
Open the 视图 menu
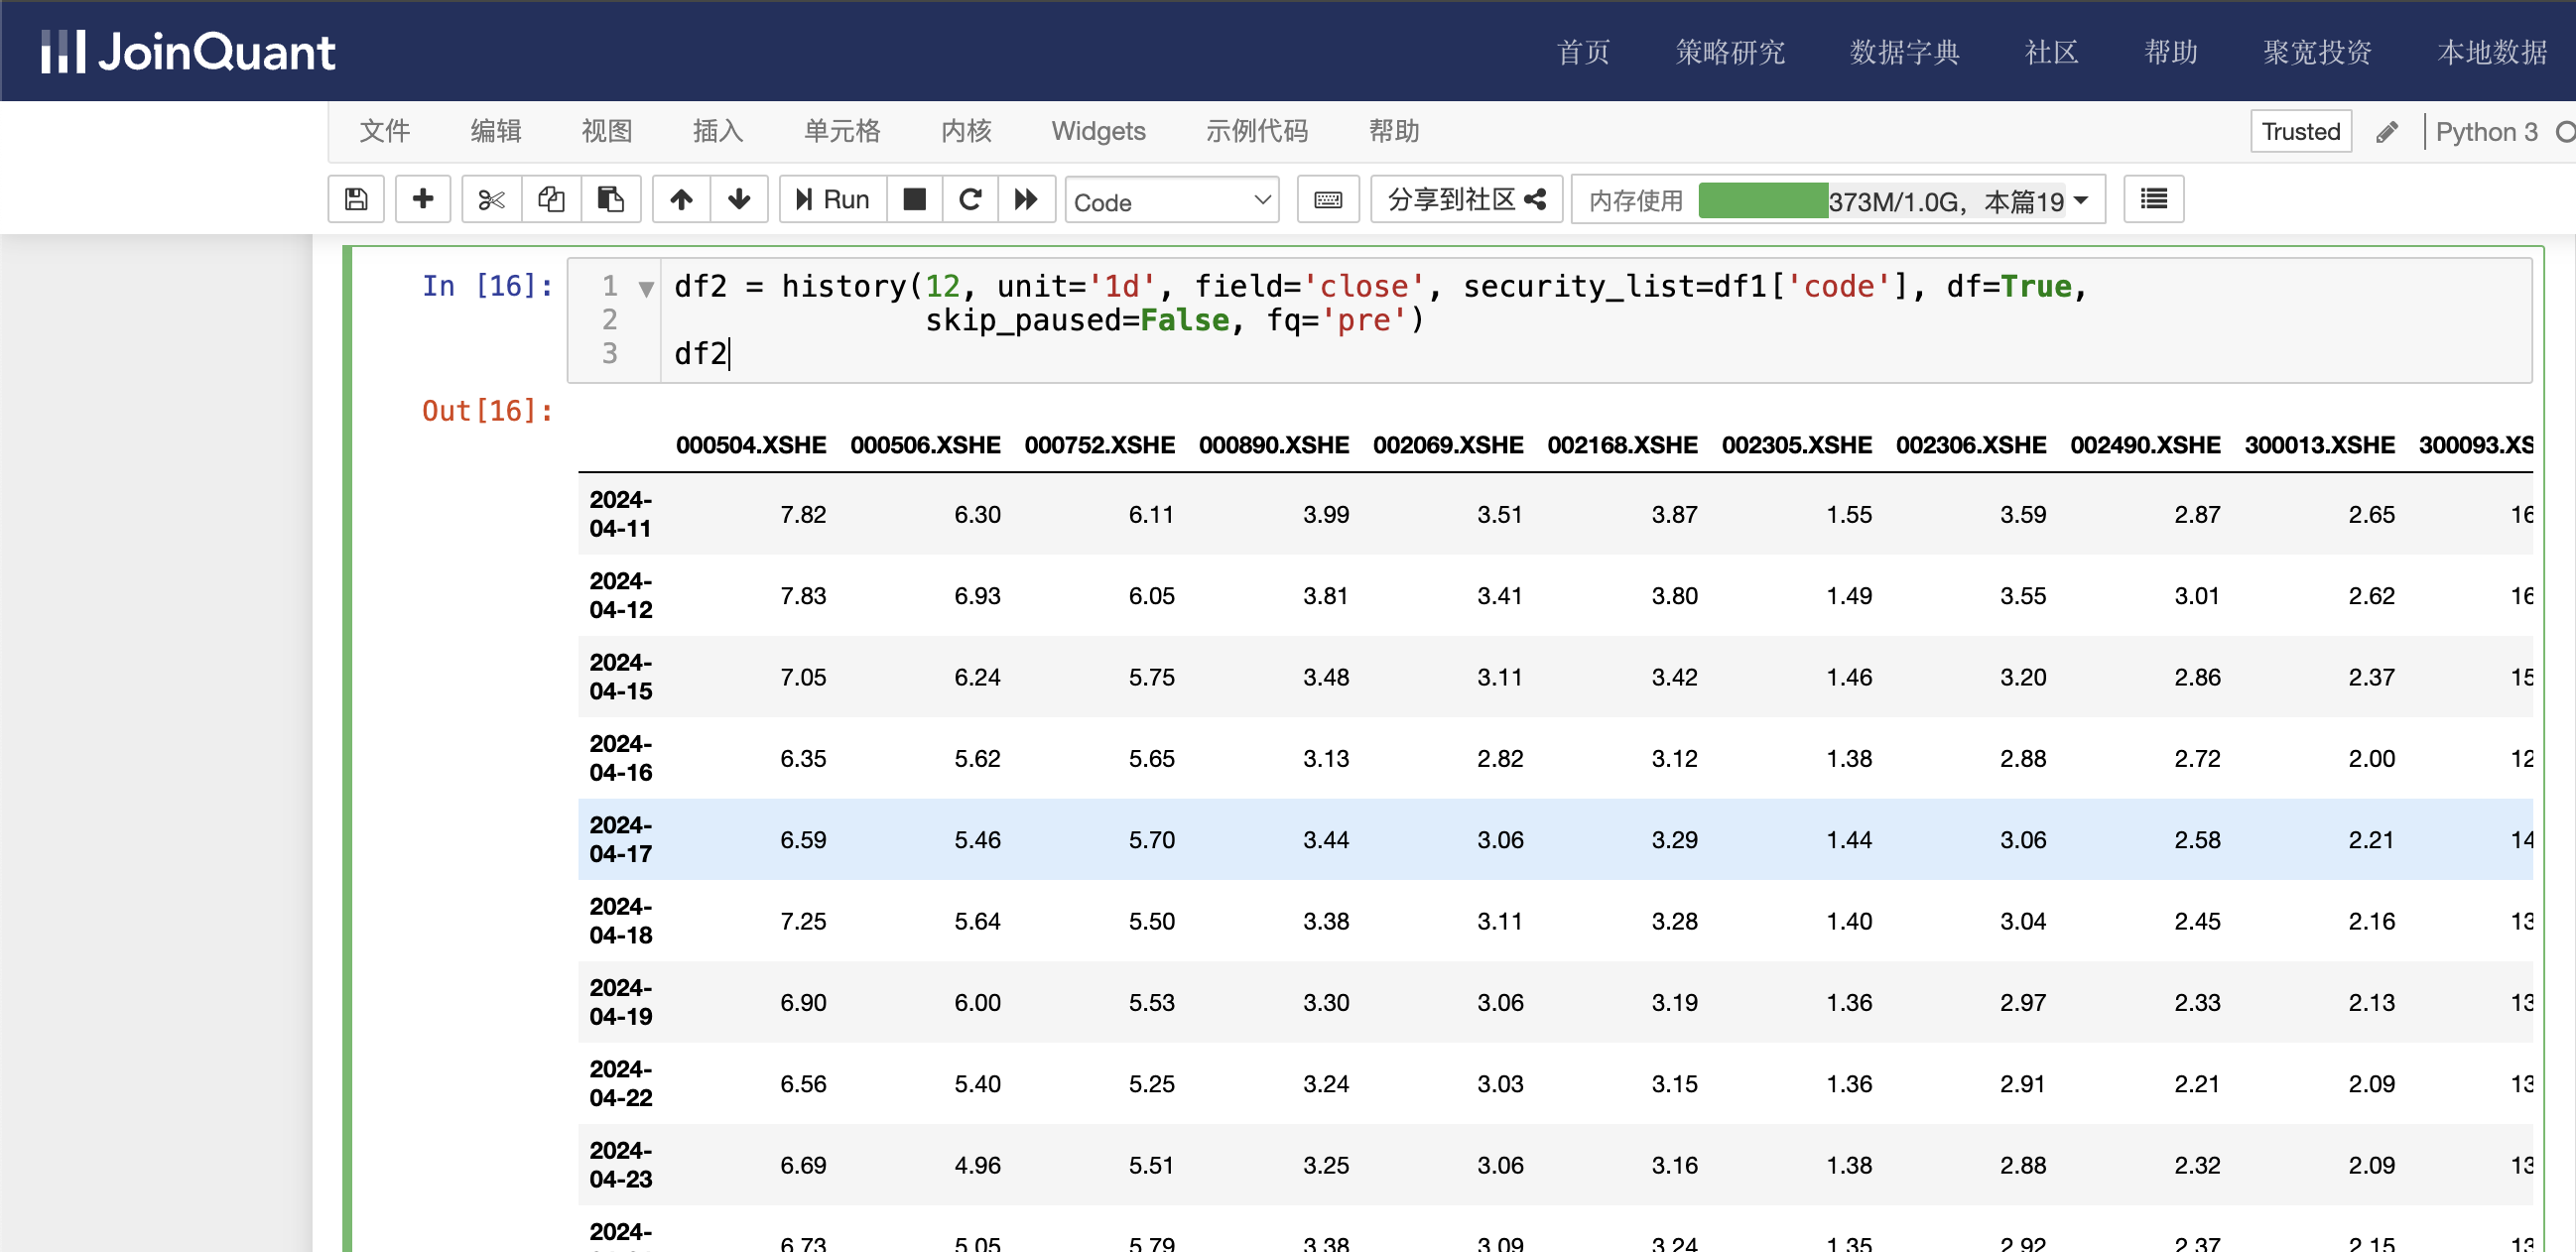(607, 131)
